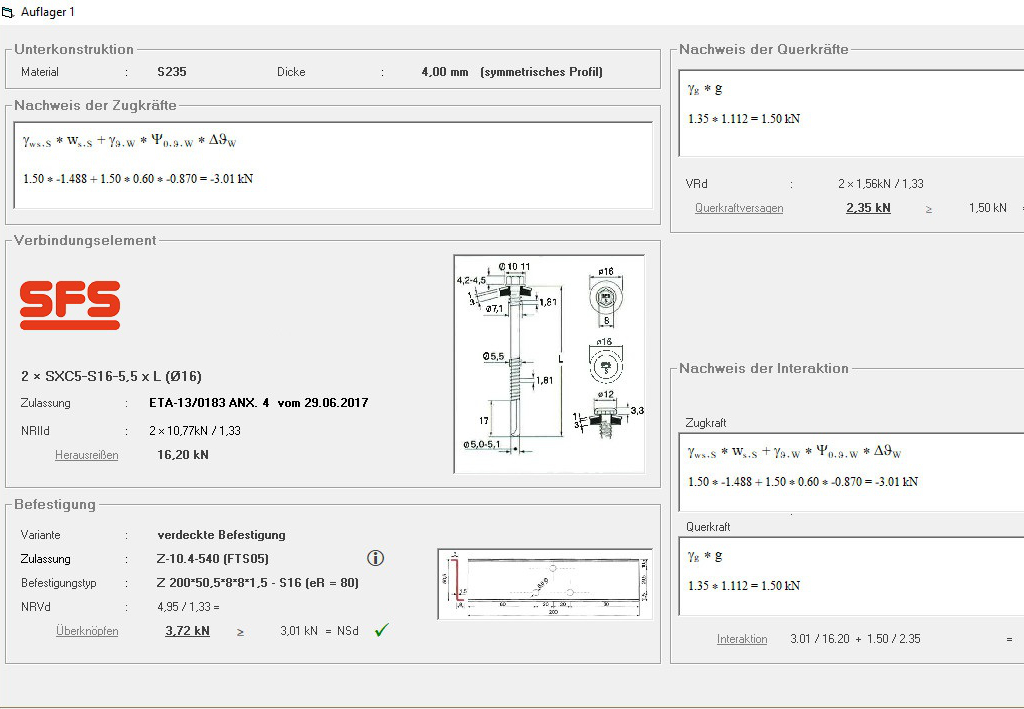Select the 3,01 kN = NSd text
This screenshot has height=709, width=1024.
[319, 631]
